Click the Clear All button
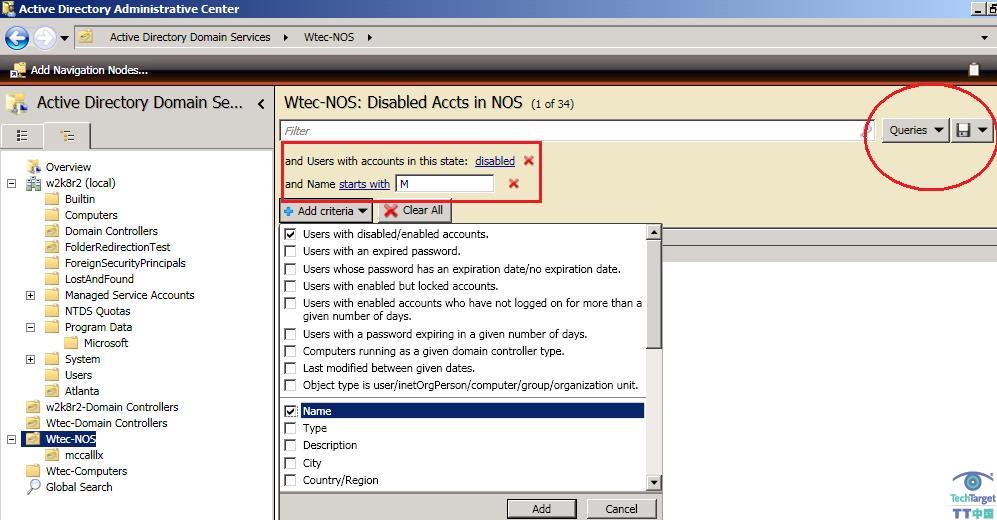Image resolution: width=997 pixels, height=520 pixels. pyautogui.click(x=414, y=210)
